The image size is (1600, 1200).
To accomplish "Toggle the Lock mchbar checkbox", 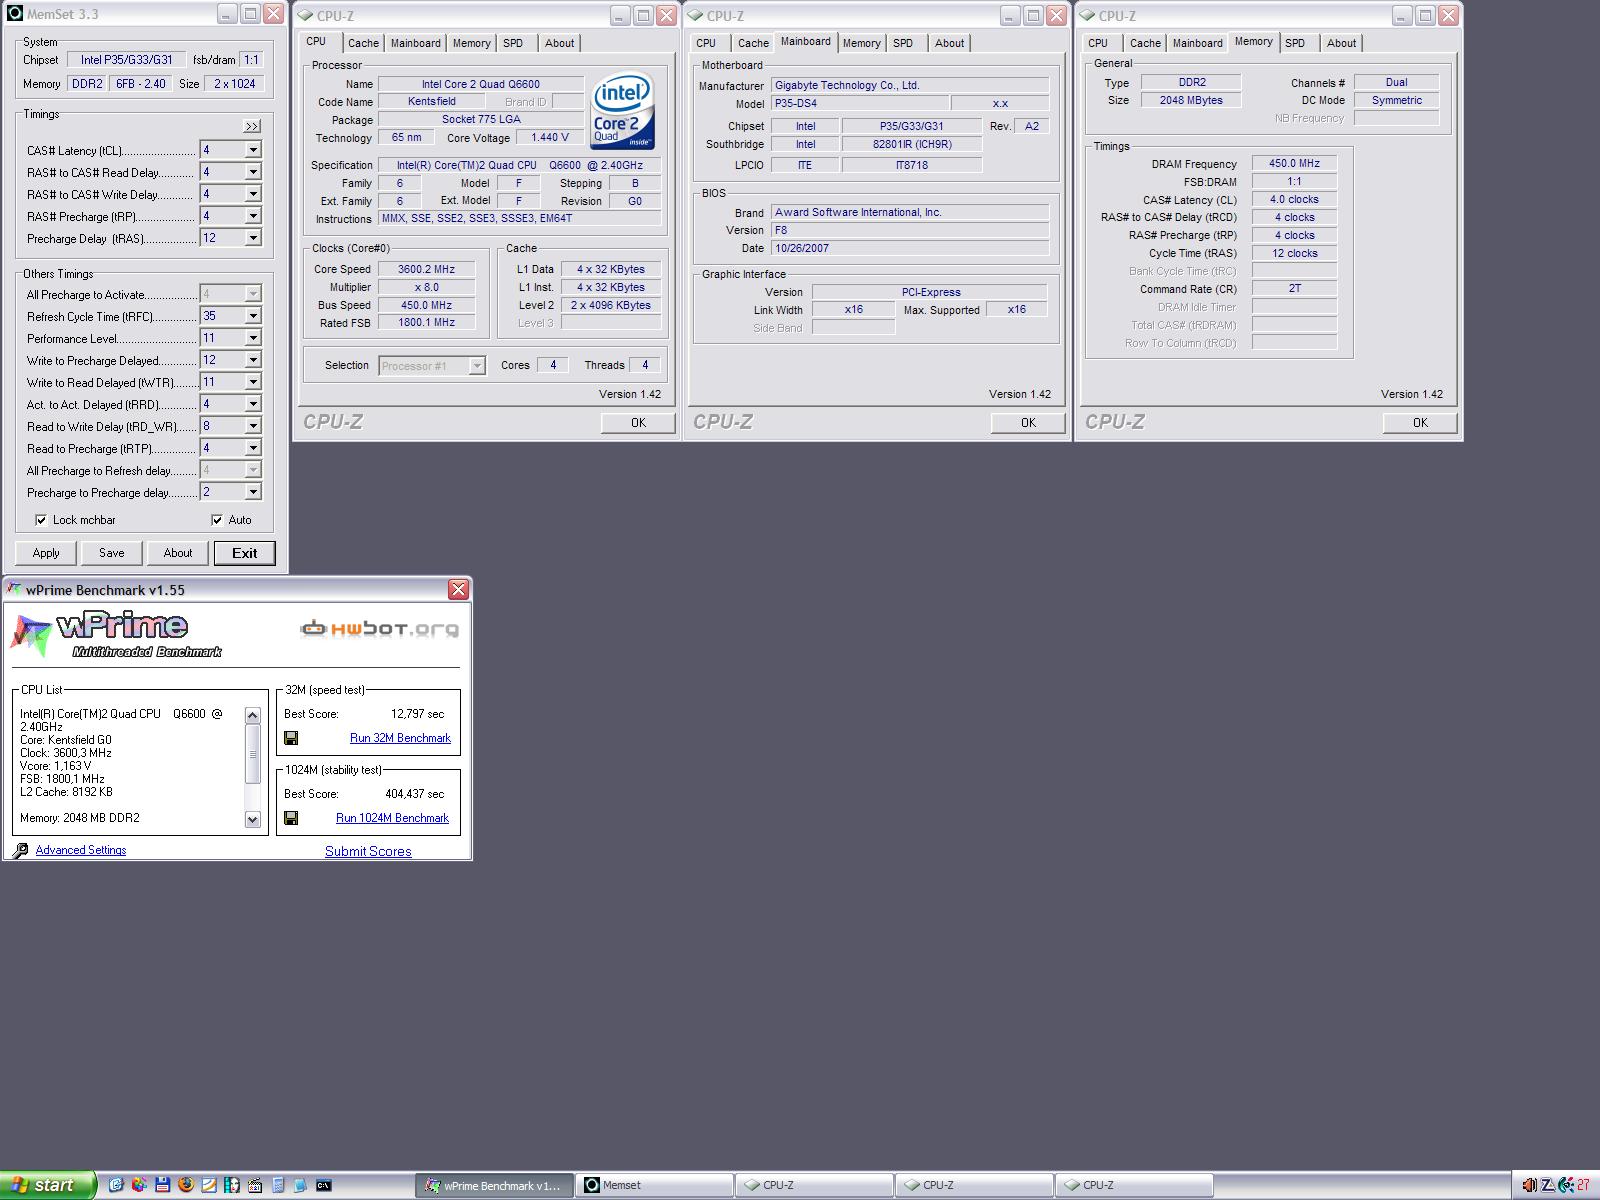I will click(x=41, y=520).
